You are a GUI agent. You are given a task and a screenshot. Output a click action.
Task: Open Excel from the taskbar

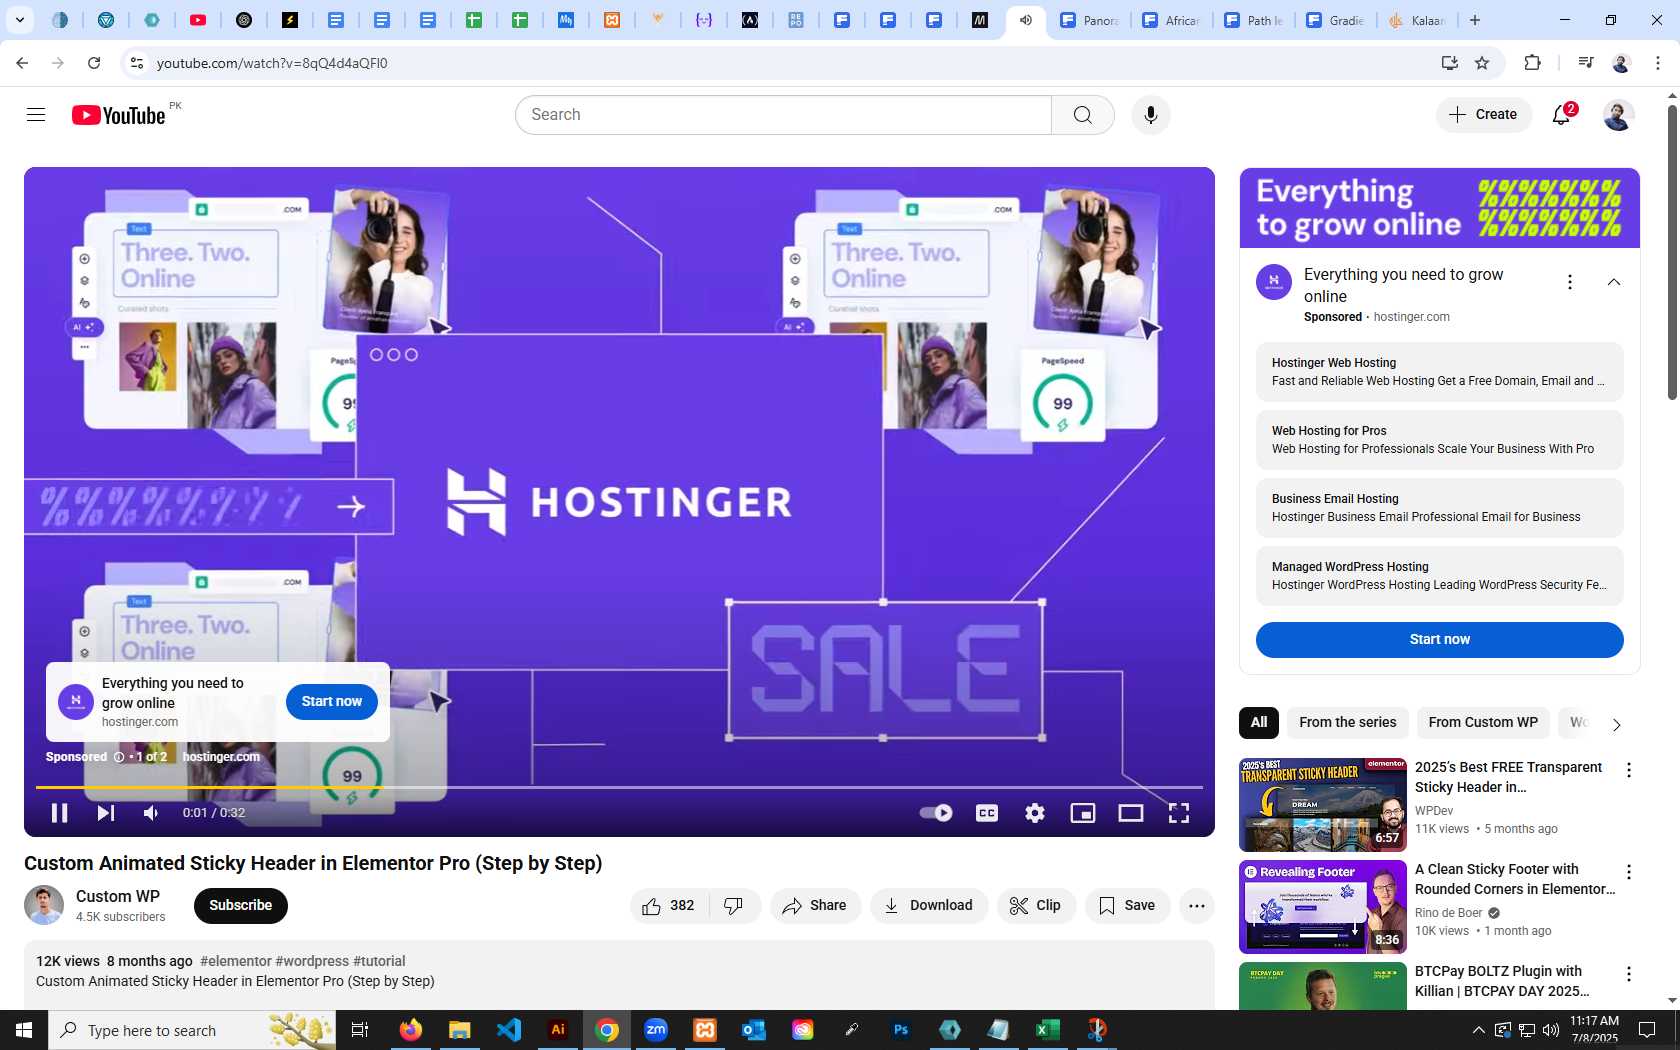pos(1048,1030)
